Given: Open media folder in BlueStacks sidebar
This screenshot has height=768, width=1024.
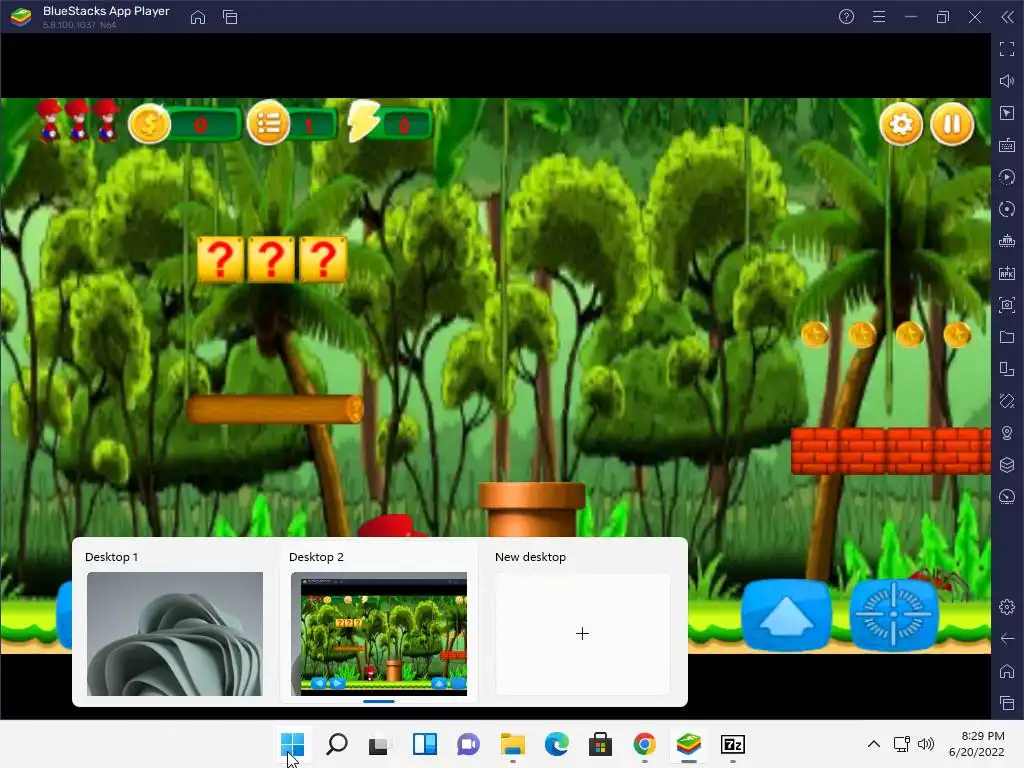Looking at the screenshot, I should (1007, 337).
